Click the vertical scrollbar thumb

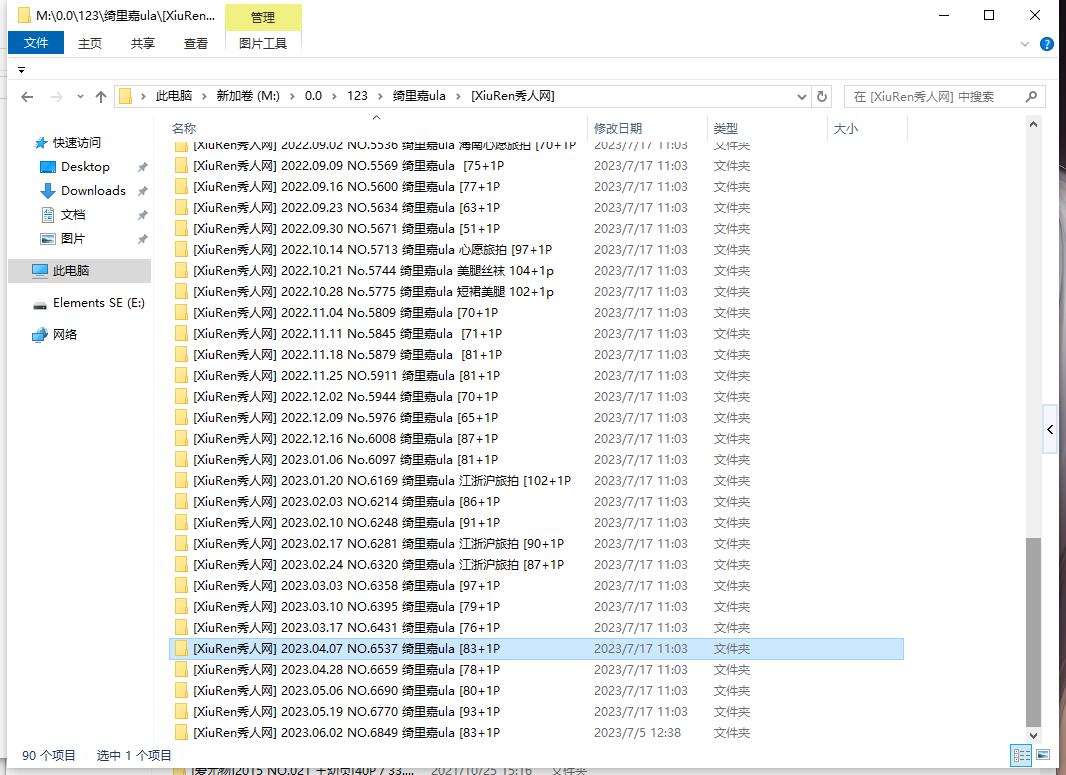pyautogui.click(x=1033, y=632)
